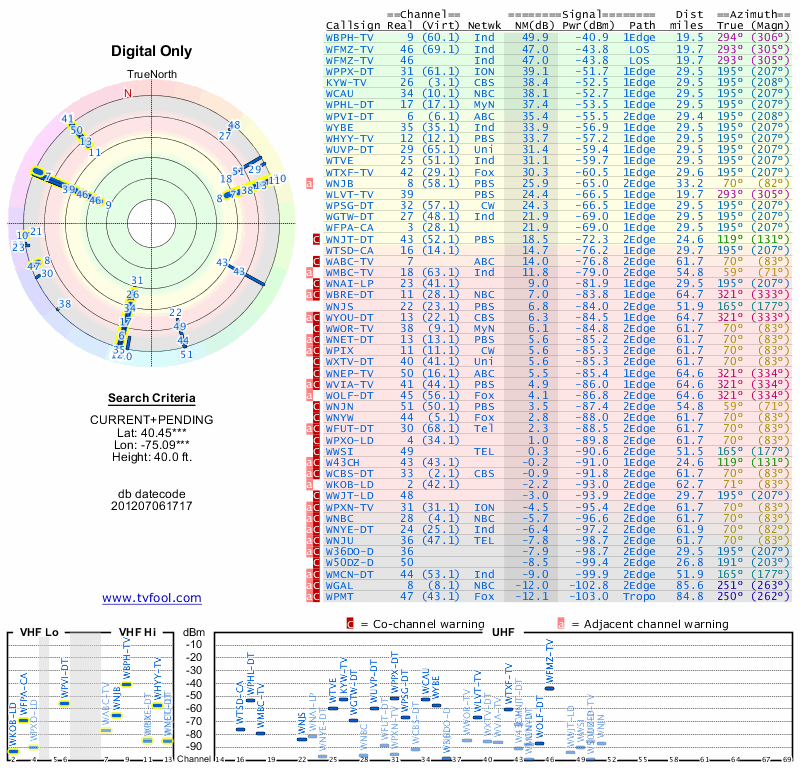The width and height of the screenshot is (800, 768).
Task: Click the C warning marker beside WWJT-LD row
Action: [x=316, y=496]
